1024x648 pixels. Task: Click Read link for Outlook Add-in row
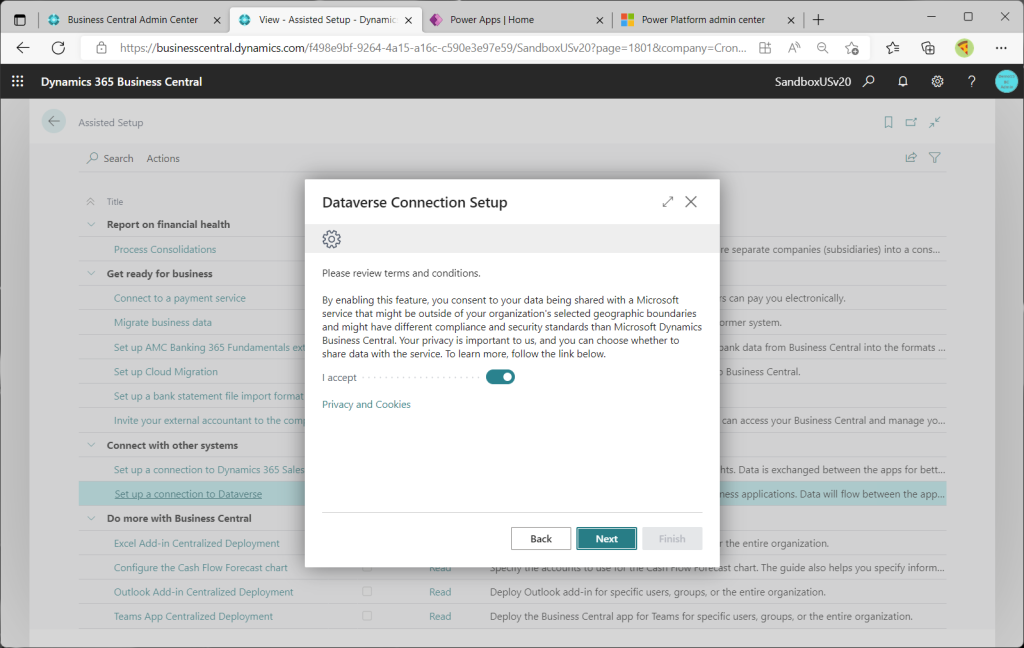440,592
